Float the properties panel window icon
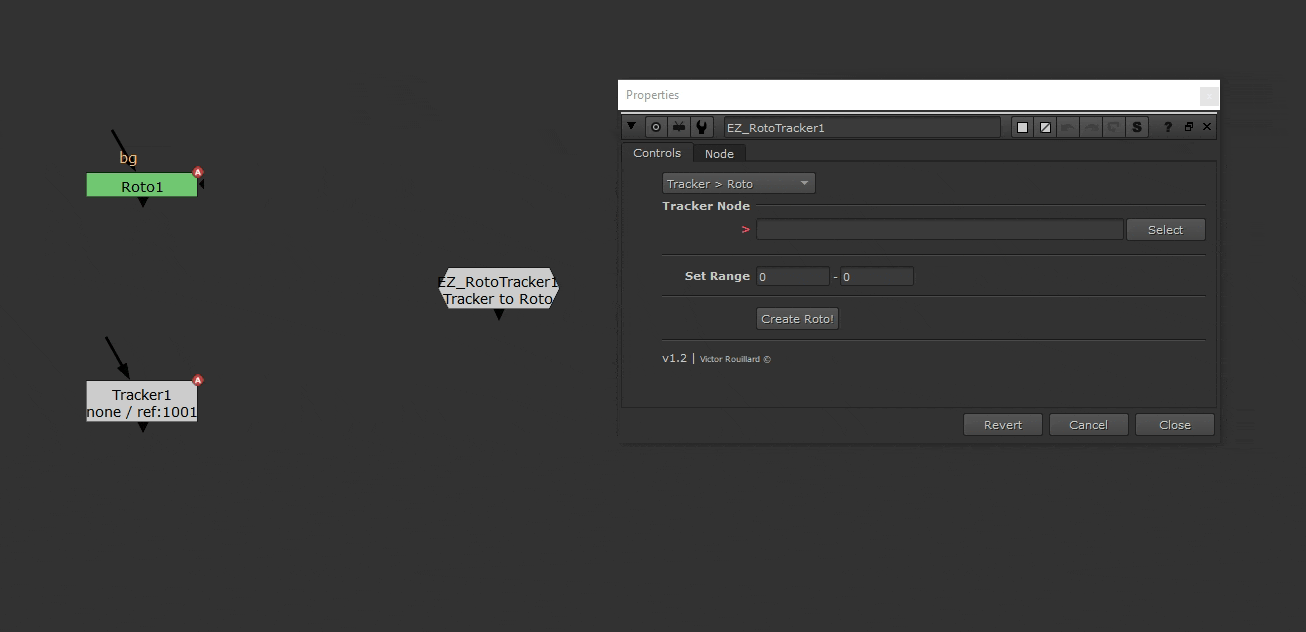 pyautogui.click(x=1188, y=127)
